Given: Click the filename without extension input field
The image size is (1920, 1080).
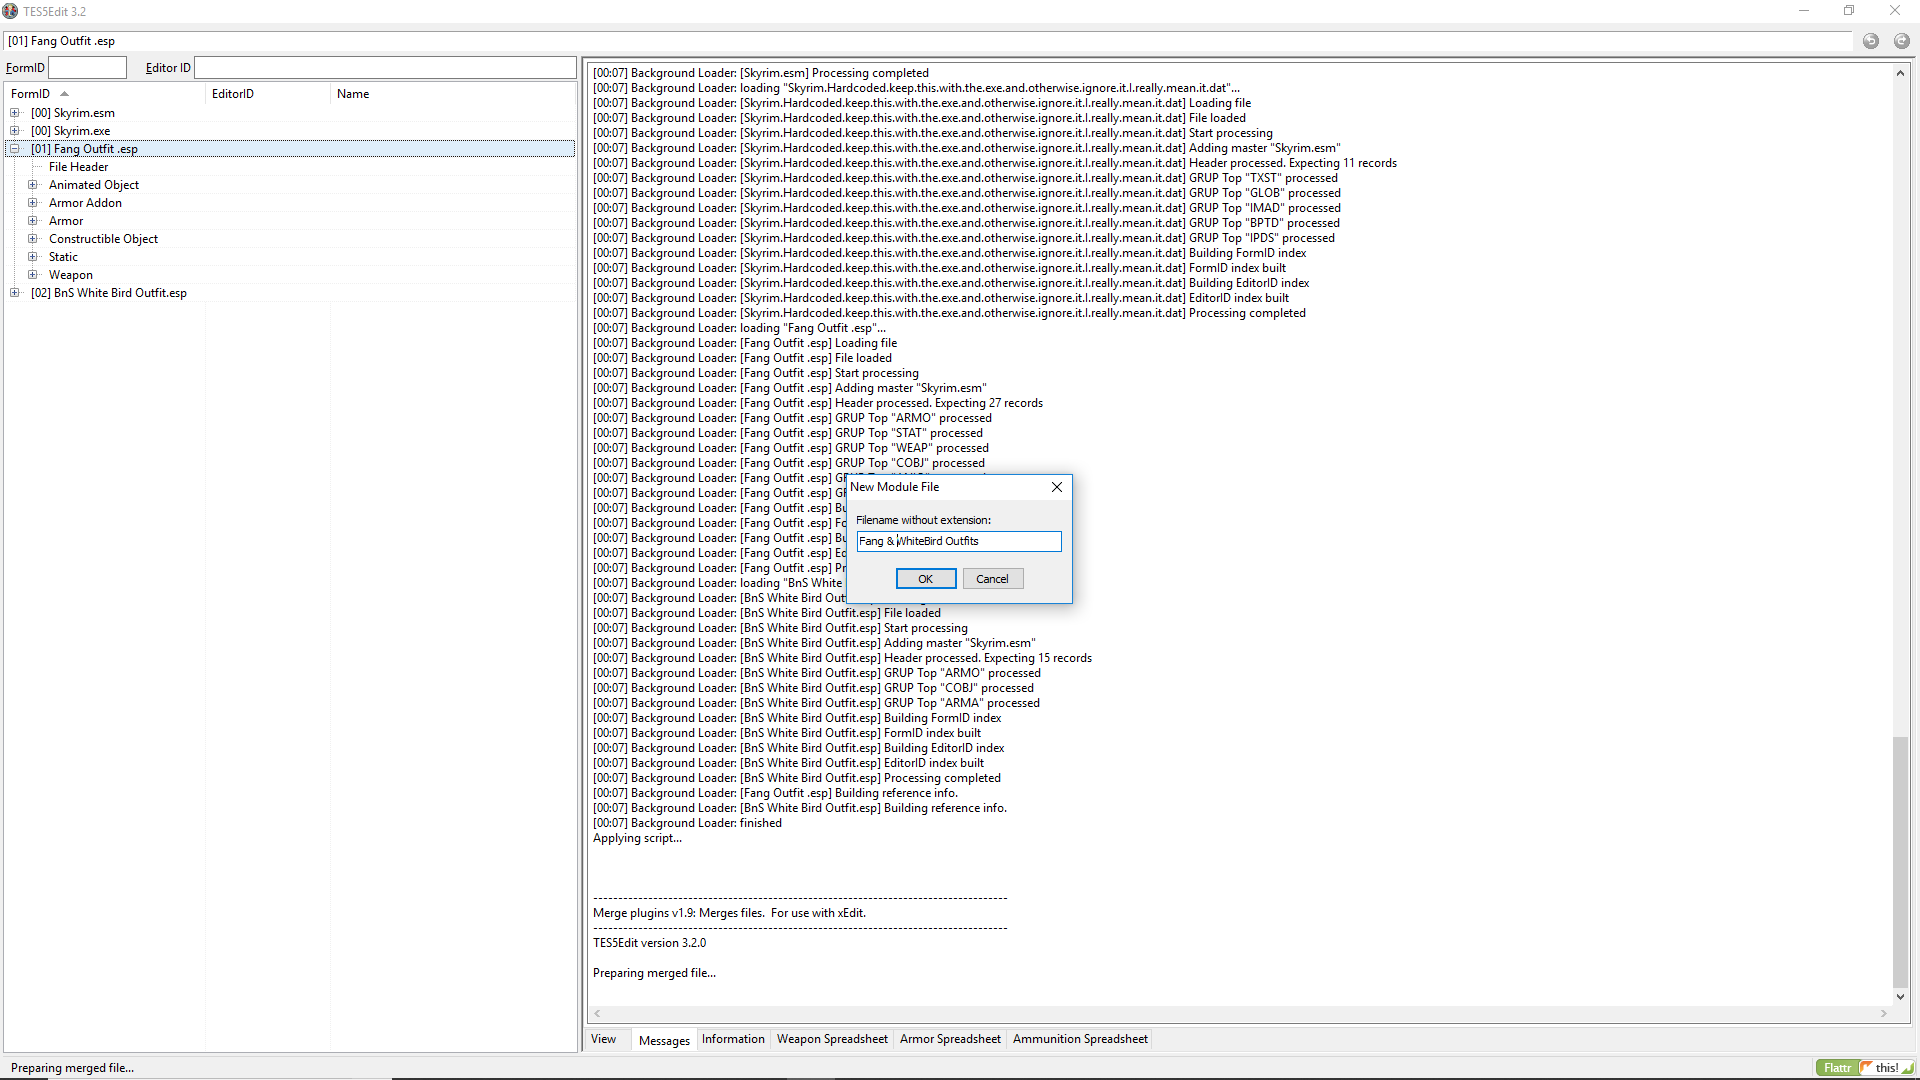Looking at the screenshot, I should click(x=959, y=541).
